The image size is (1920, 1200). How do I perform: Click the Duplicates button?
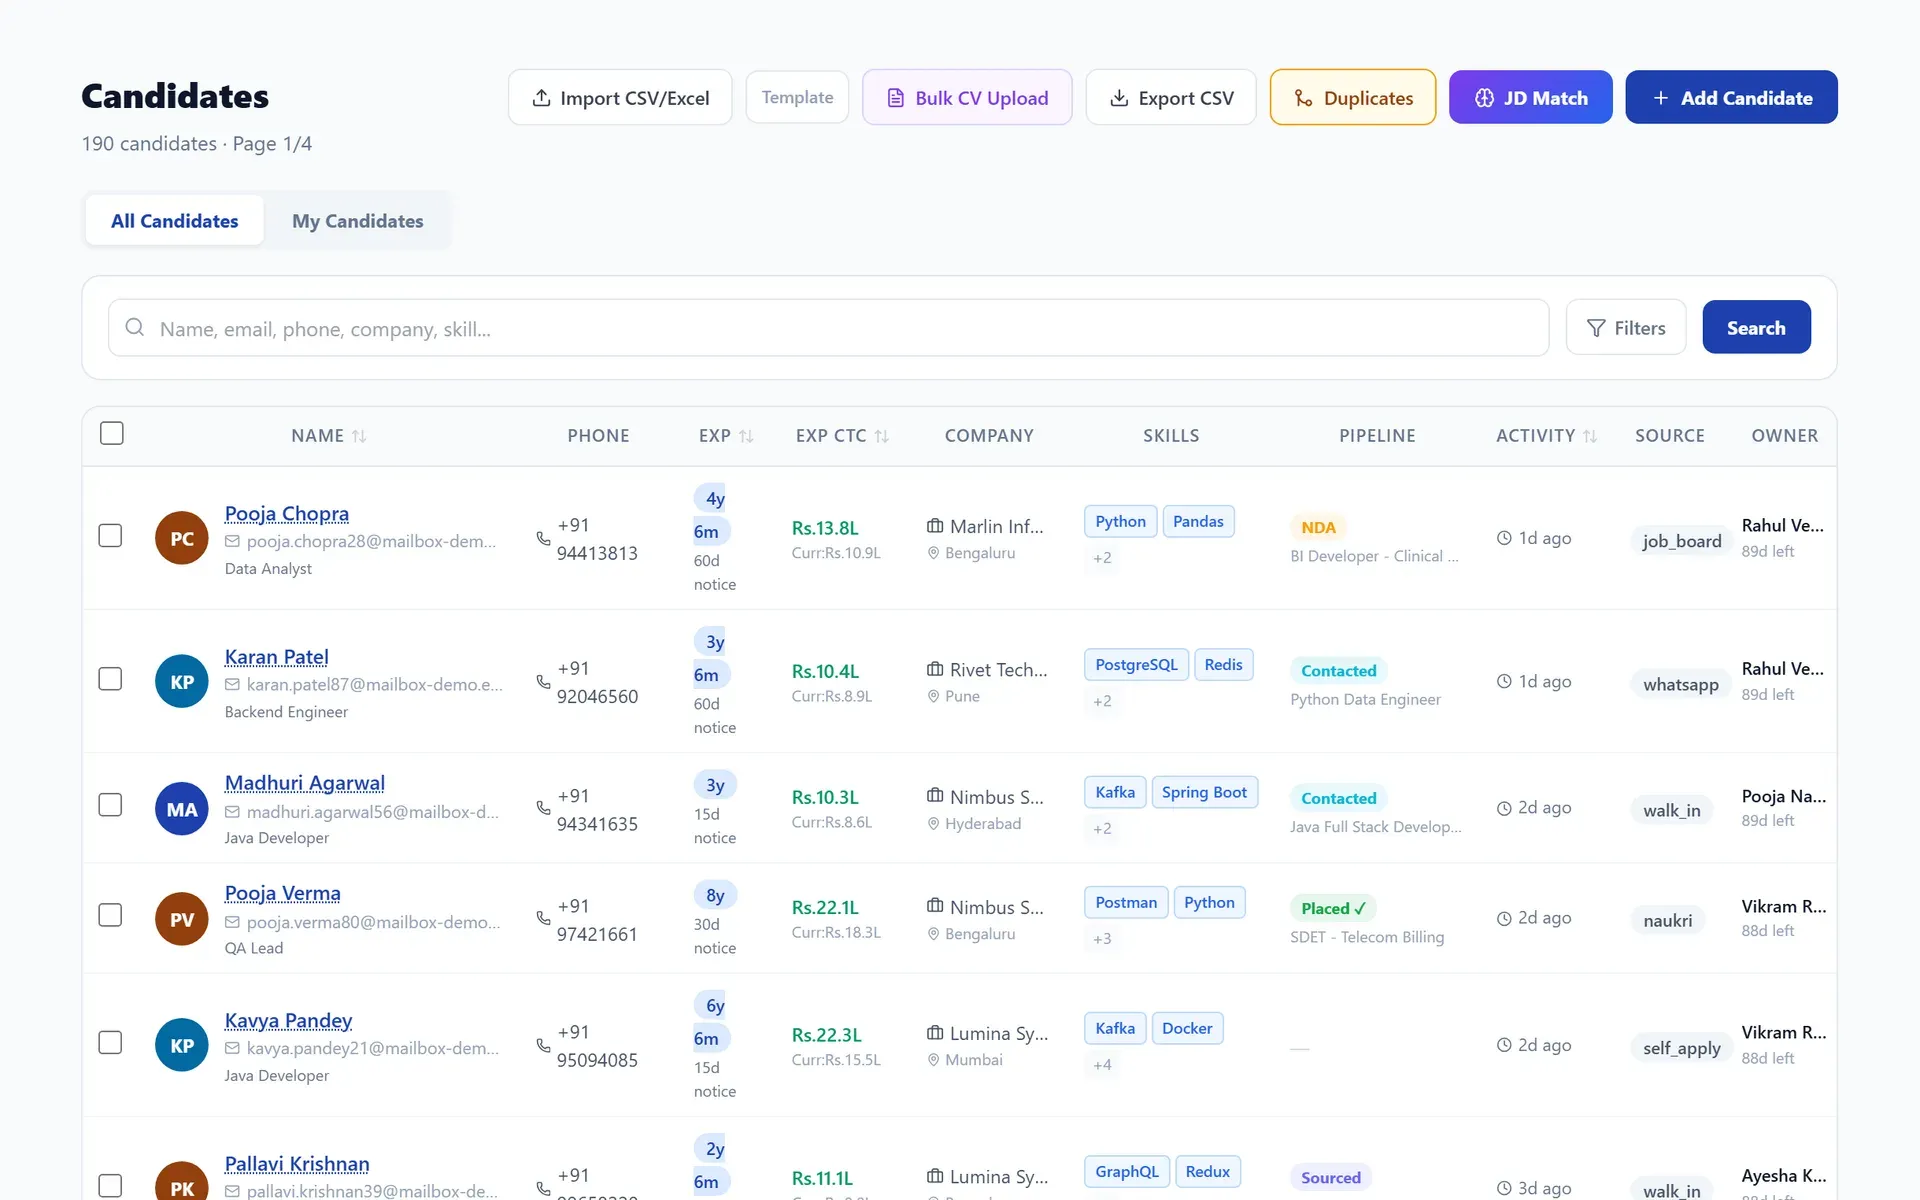pos(1353,97)
